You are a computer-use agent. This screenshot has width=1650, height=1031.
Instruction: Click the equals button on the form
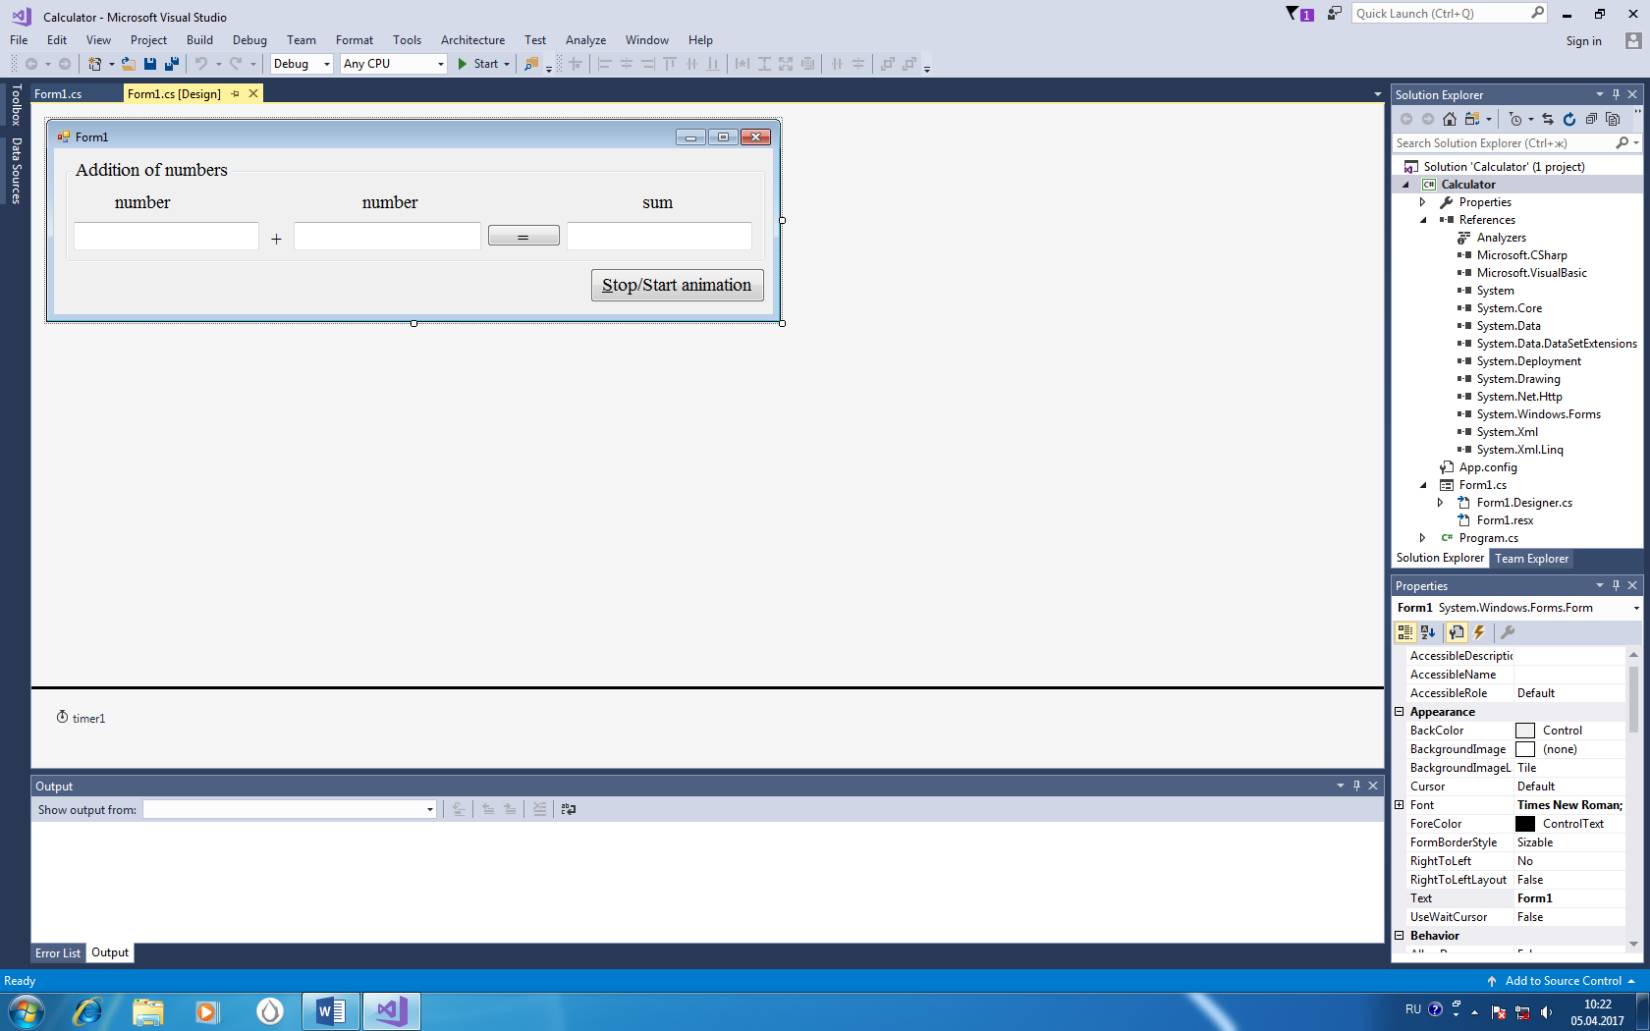click(523, 236)
